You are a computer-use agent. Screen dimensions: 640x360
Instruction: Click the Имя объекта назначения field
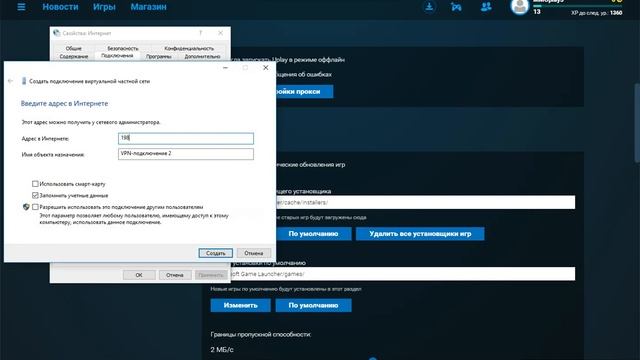[x=186, y=154]
